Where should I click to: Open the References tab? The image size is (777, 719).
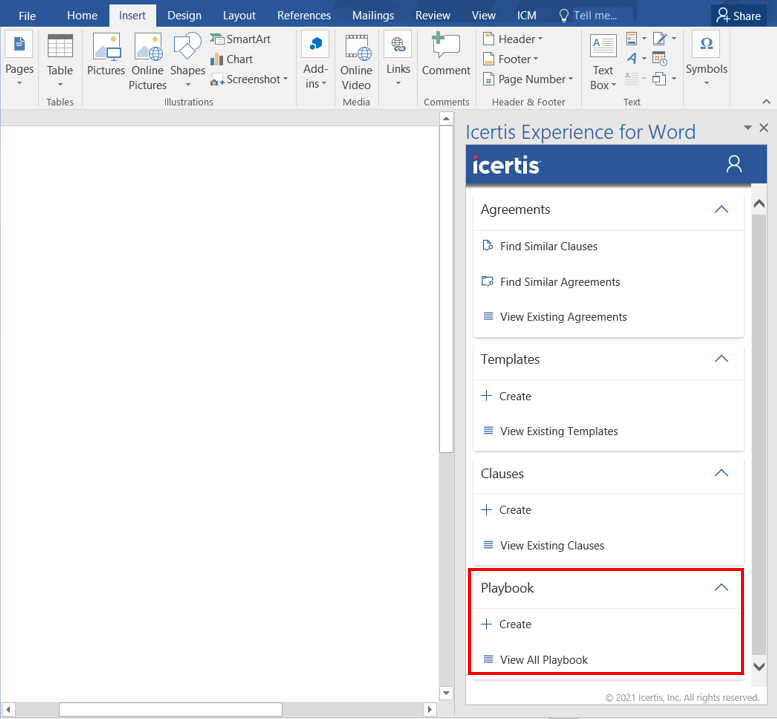pyautogui.click(x=303, y=15)
